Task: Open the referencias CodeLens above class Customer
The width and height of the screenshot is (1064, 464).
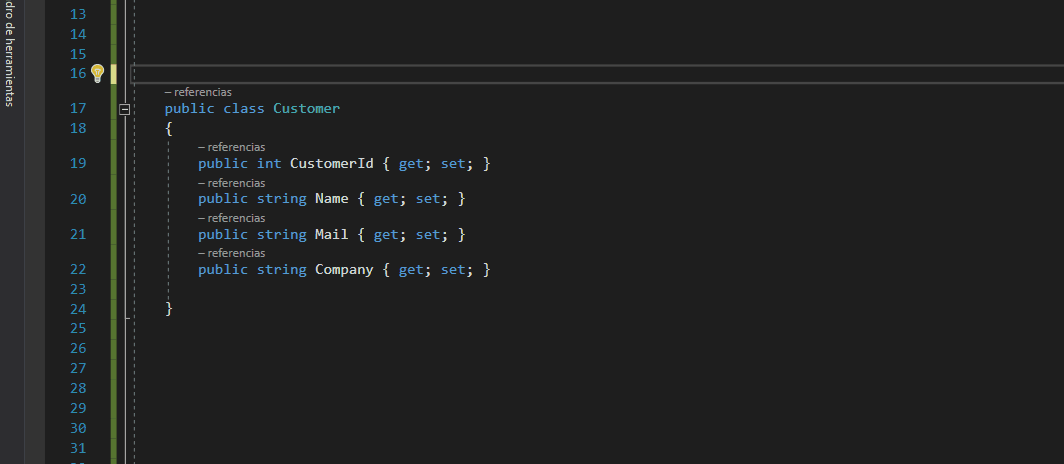Action: tap(198, 92)
